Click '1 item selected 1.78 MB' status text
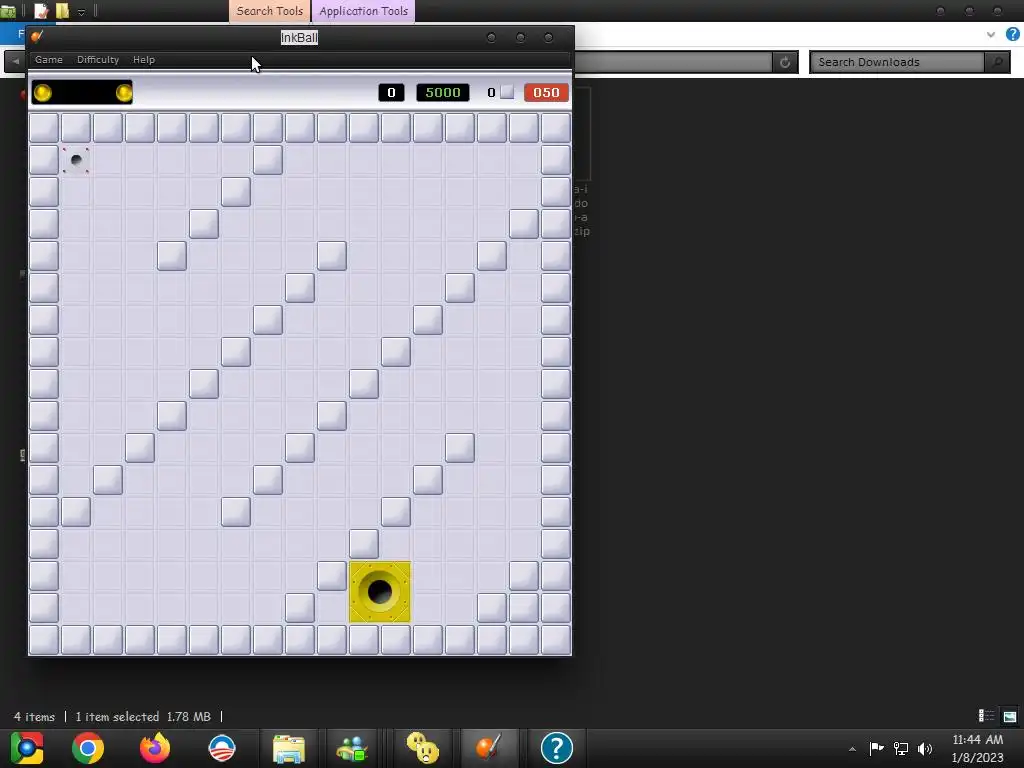This screenshot has width=1024, height=768. point(143,716)
